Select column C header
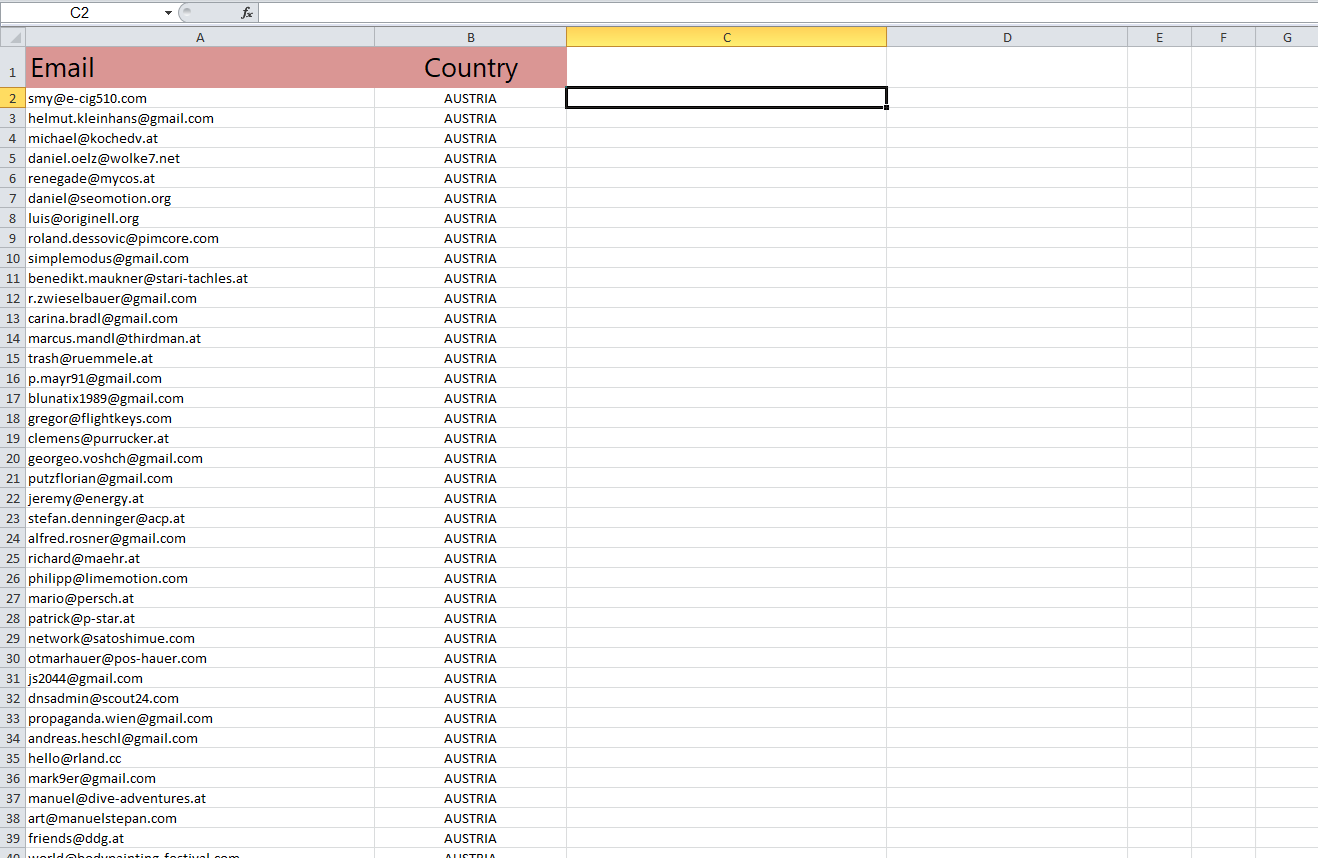Screen dimensions: 1318x858 pyautogui.click(x=726, y=37)
